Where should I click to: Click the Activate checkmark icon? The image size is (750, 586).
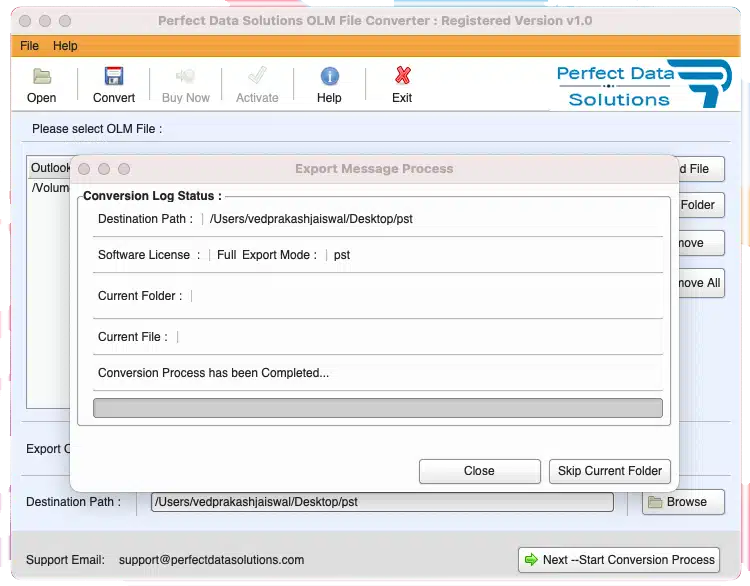pos(257,75)
